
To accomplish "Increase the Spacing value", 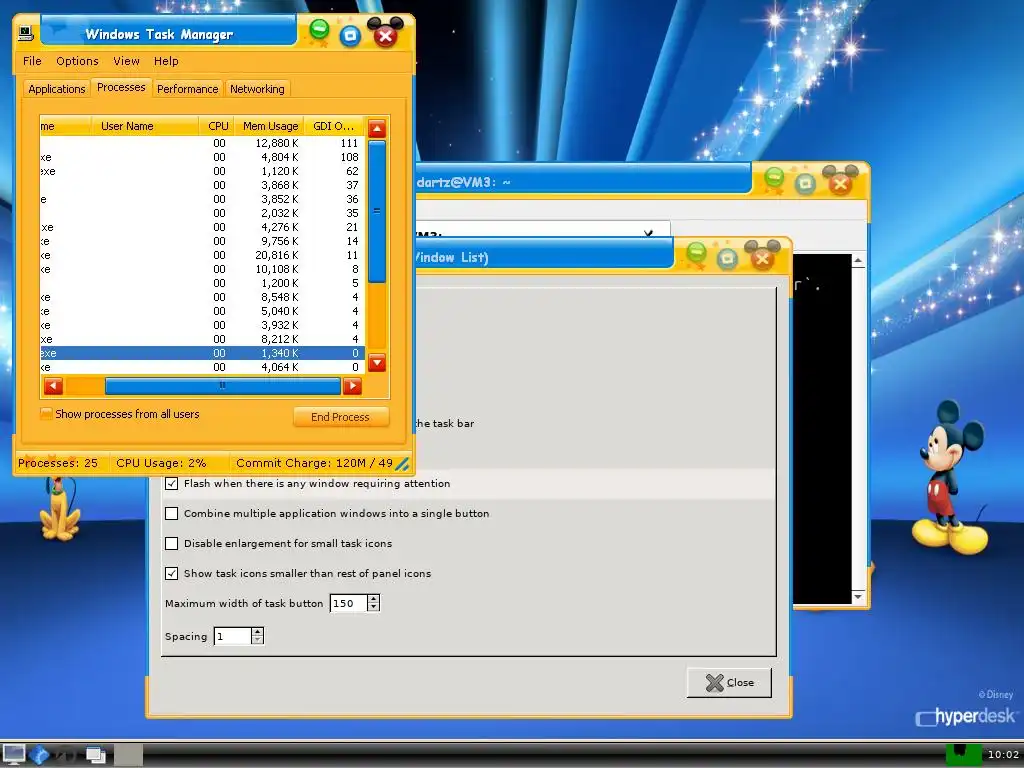I will (x=257, y=632).
